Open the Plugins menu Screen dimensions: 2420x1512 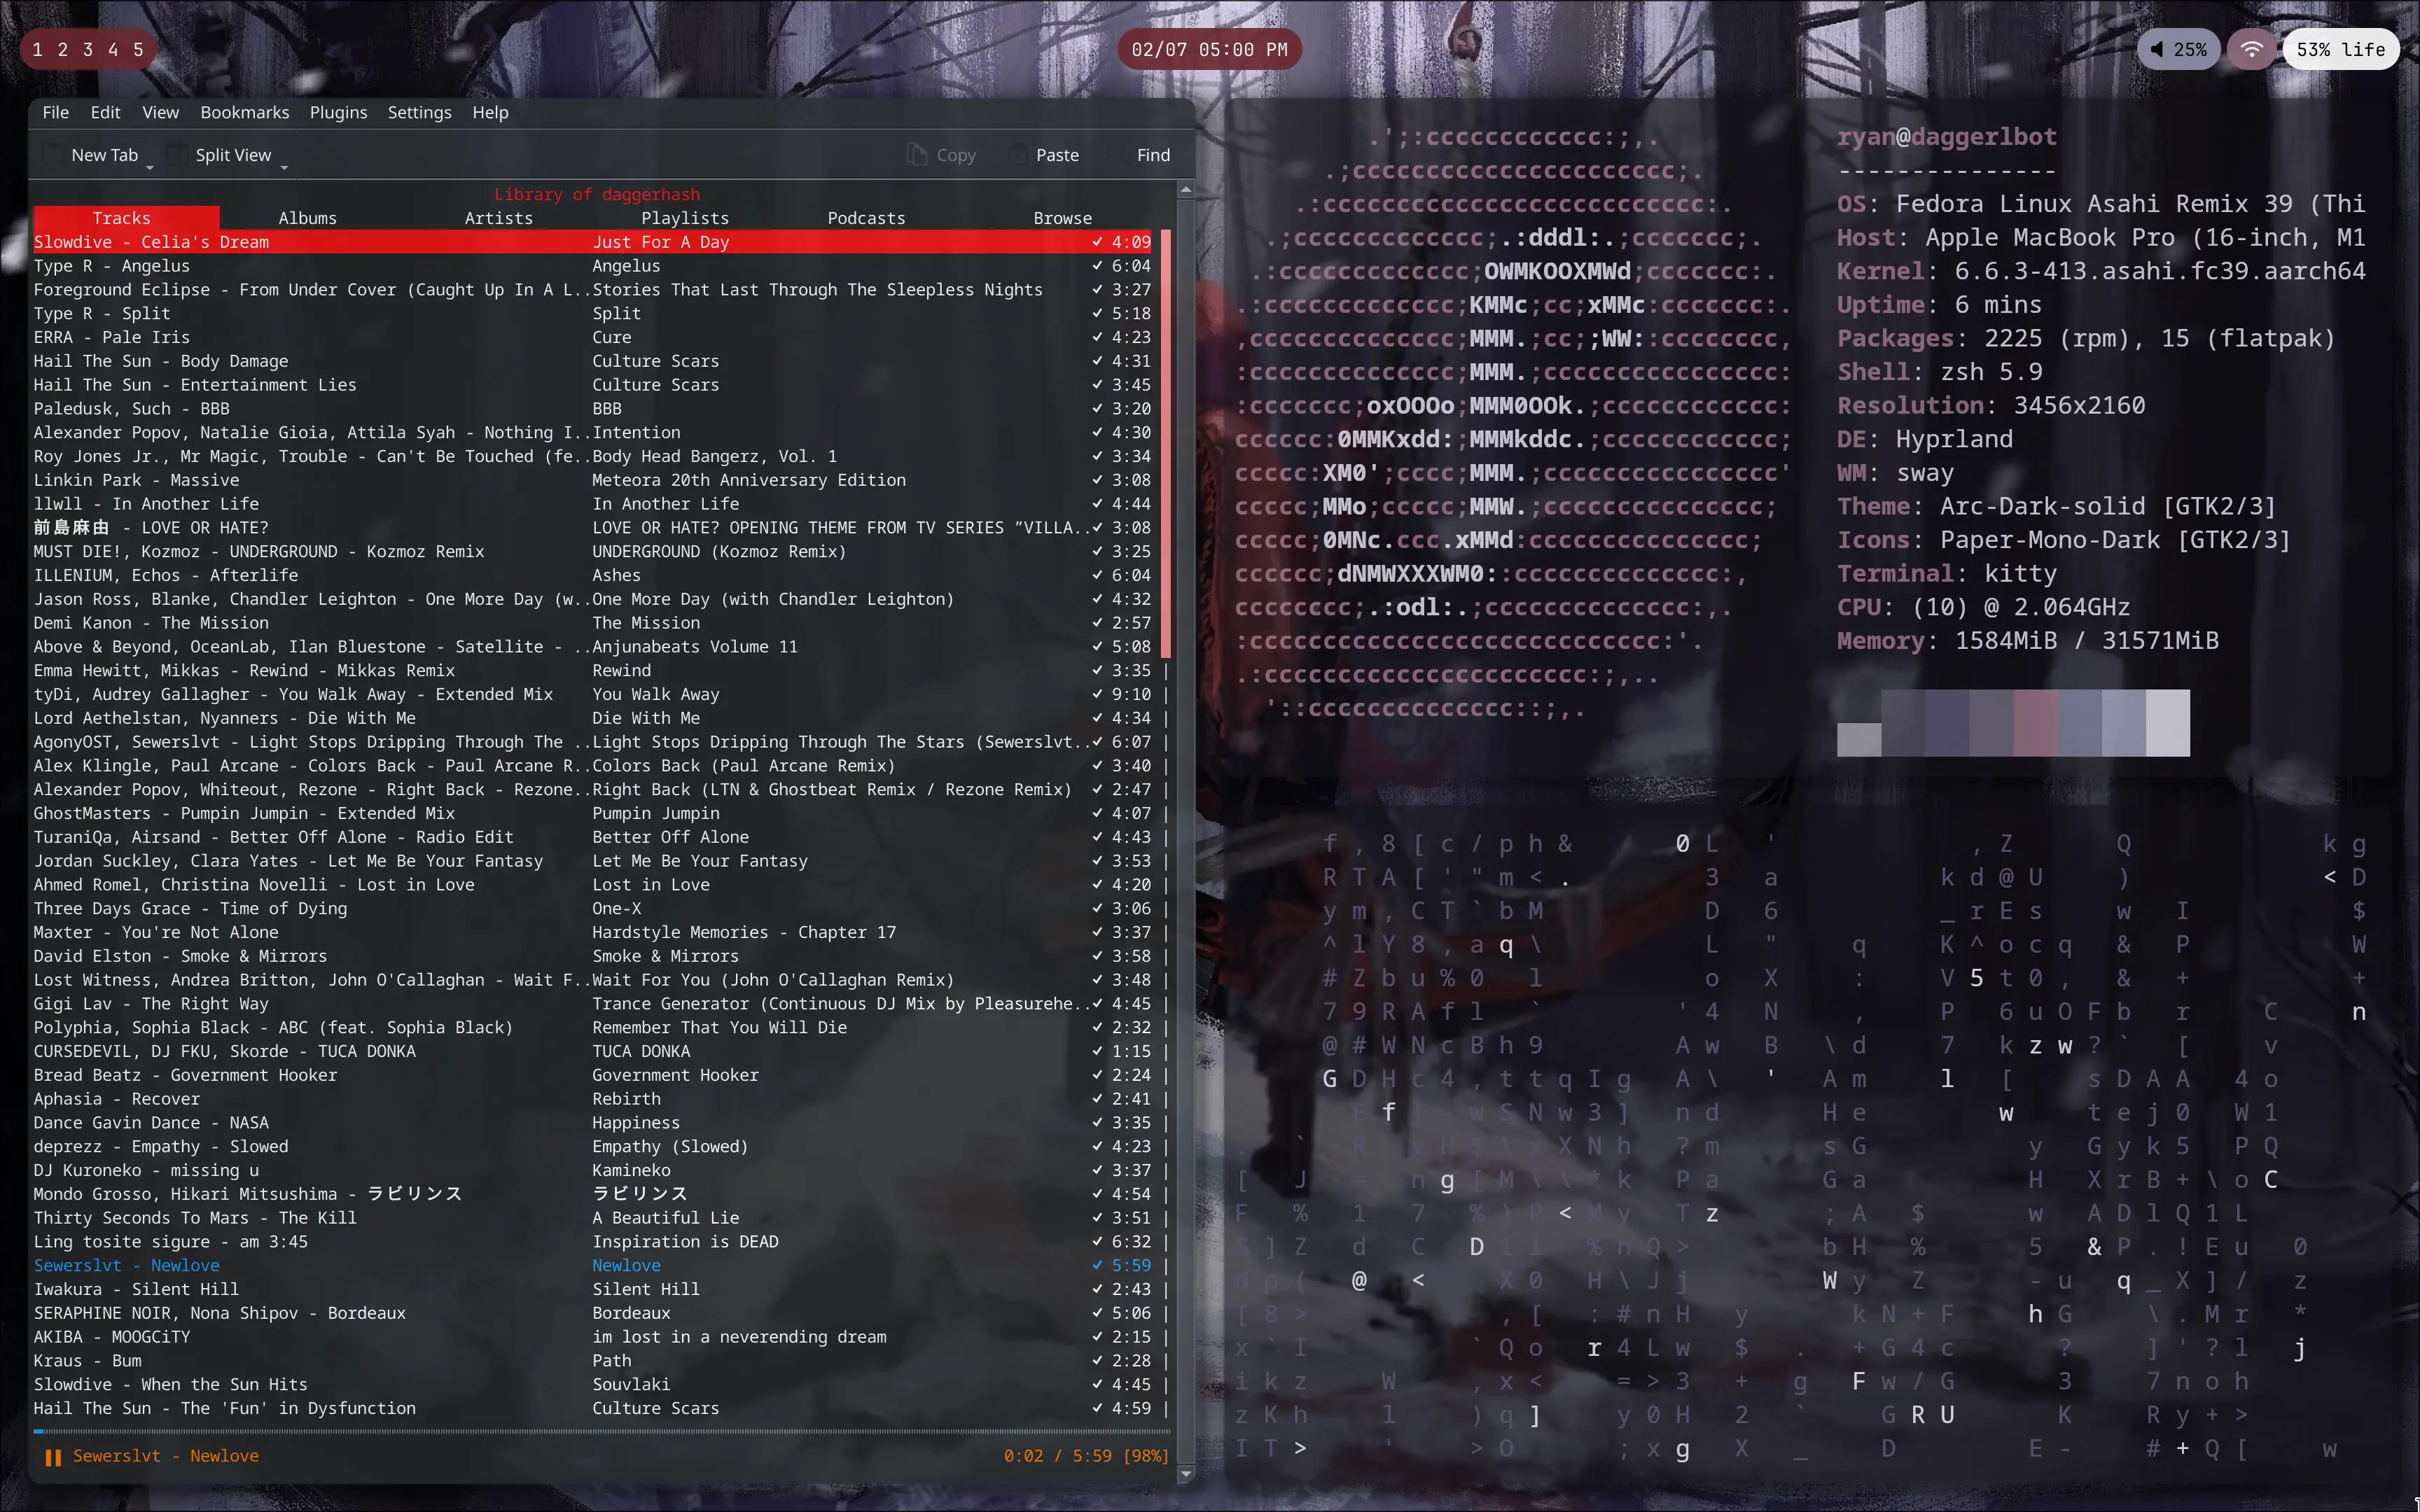pos(338,112)
